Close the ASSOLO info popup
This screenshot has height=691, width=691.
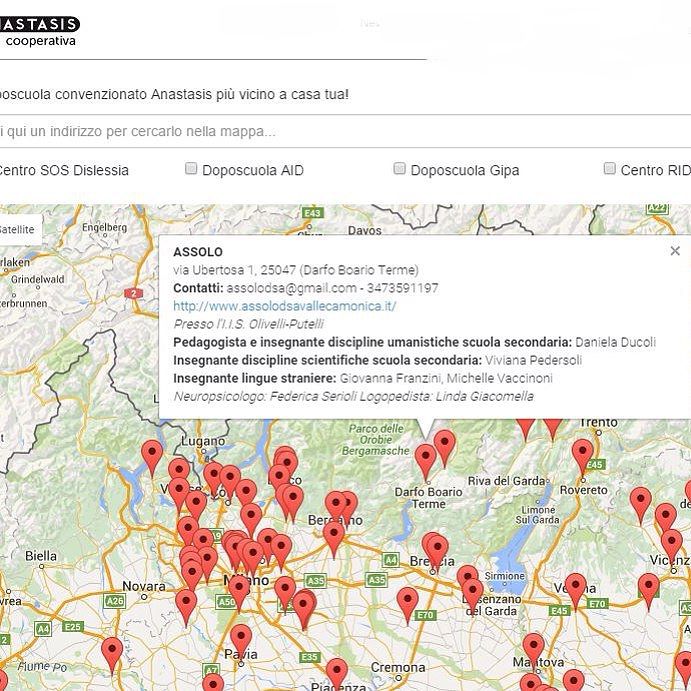pos(674,251)
